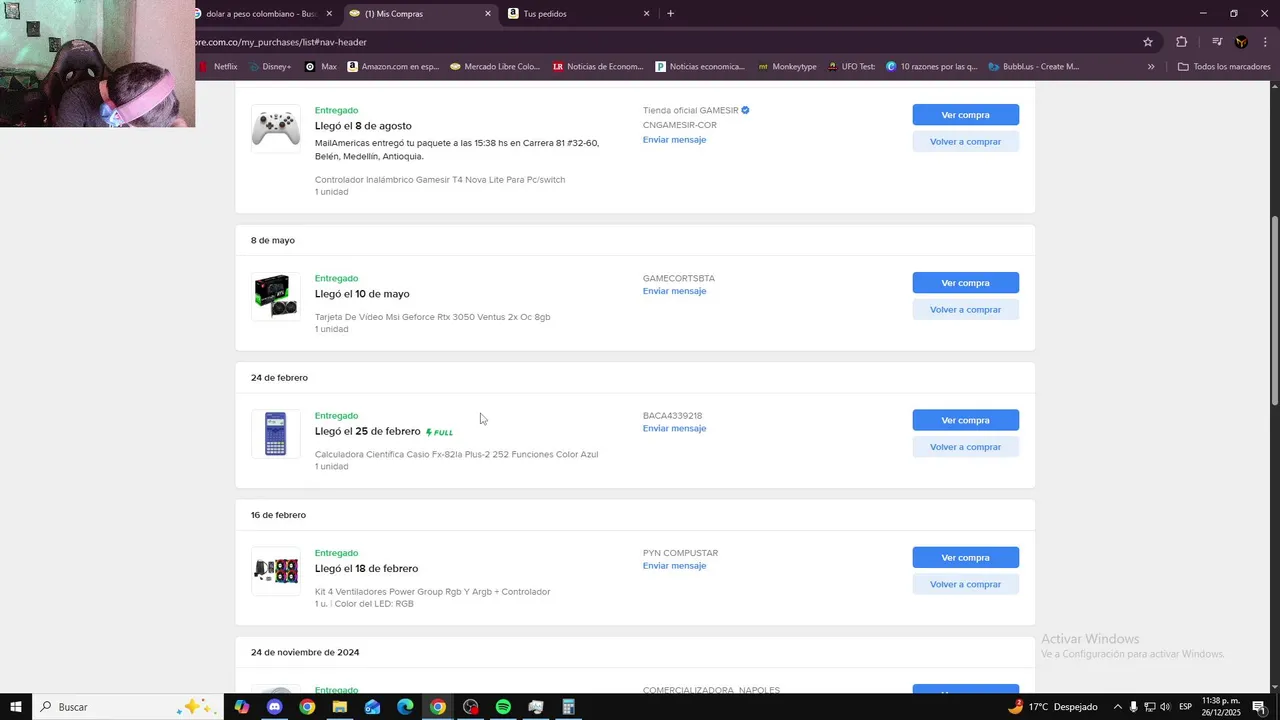The width and height of the screenshot is (1280, 720).
Task: Select the (1) Mis Compras tab
Action: [x=421, y=14]
